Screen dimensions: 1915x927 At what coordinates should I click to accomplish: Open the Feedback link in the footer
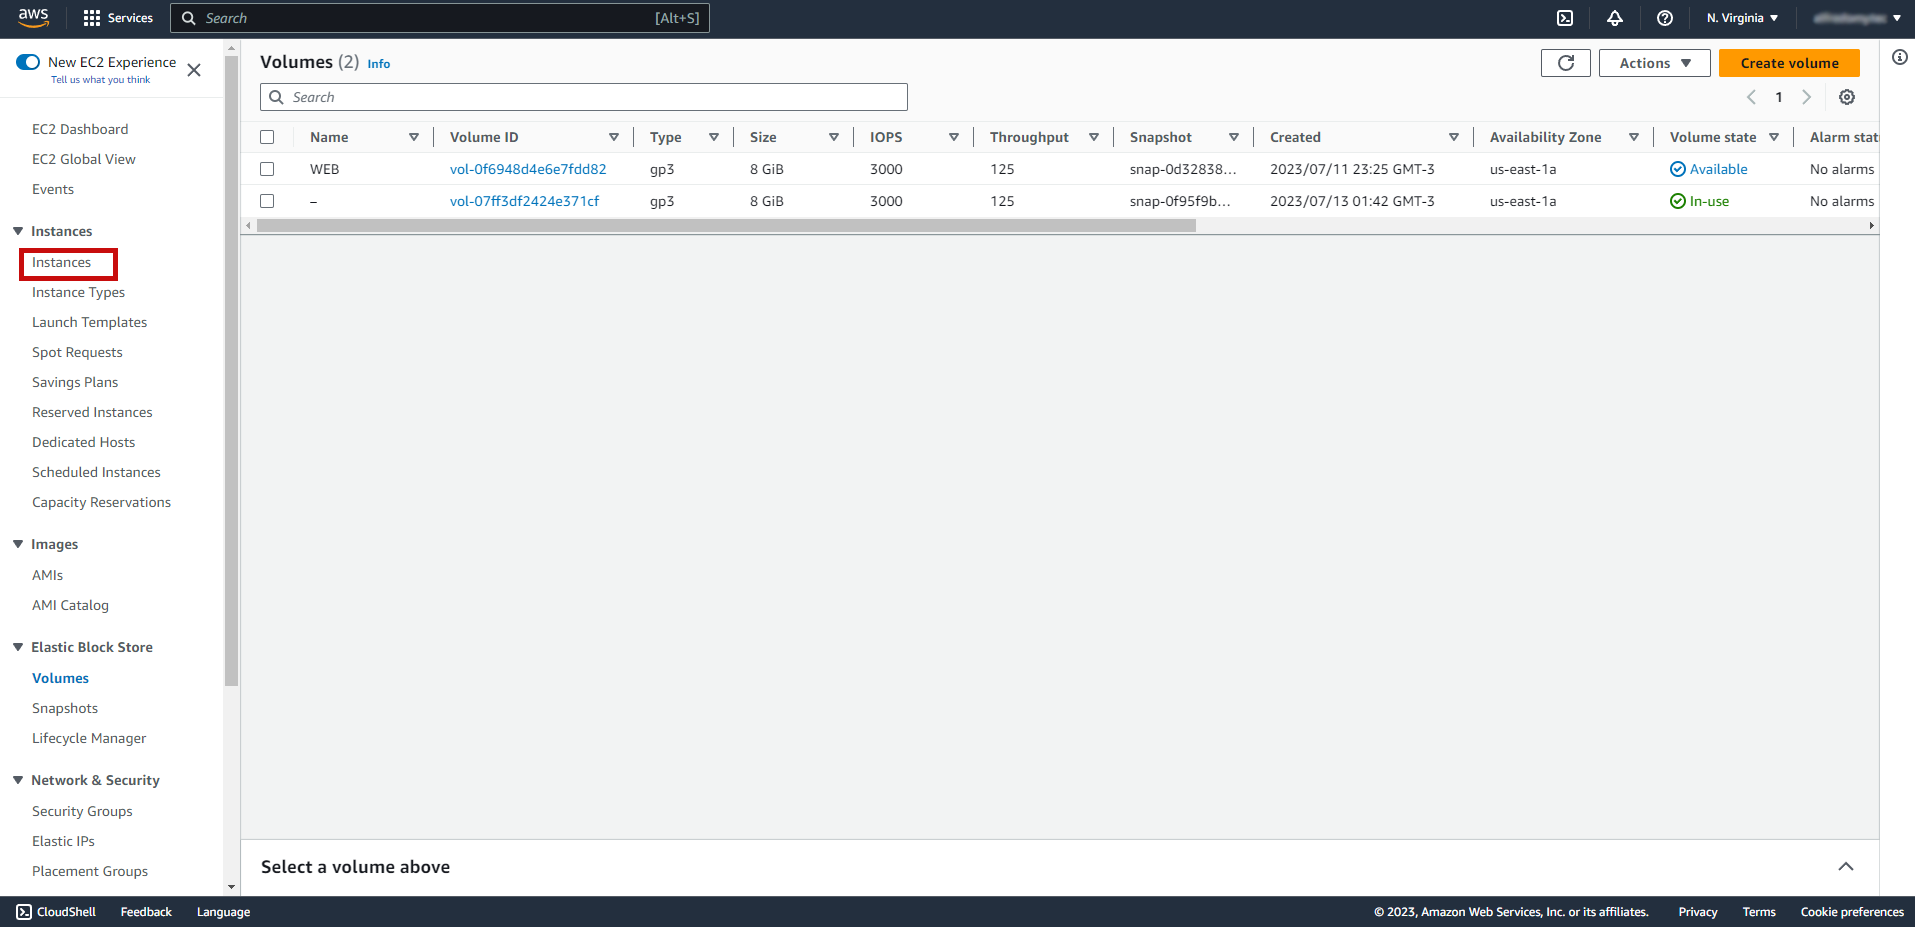pos(146,912)
